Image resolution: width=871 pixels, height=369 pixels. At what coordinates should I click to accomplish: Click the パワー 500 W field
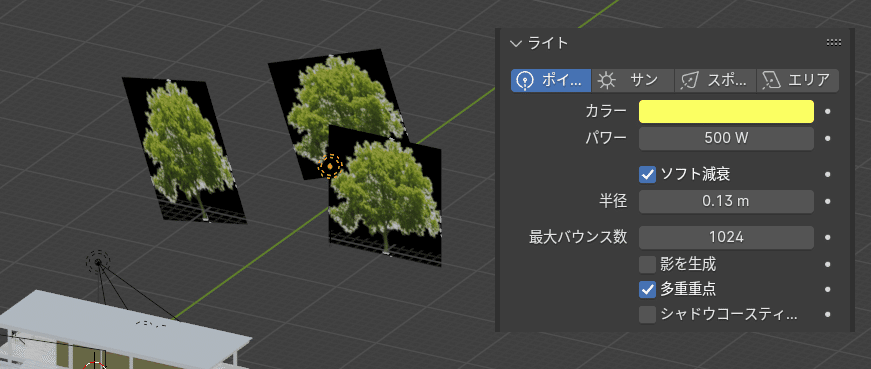(726, 138)
